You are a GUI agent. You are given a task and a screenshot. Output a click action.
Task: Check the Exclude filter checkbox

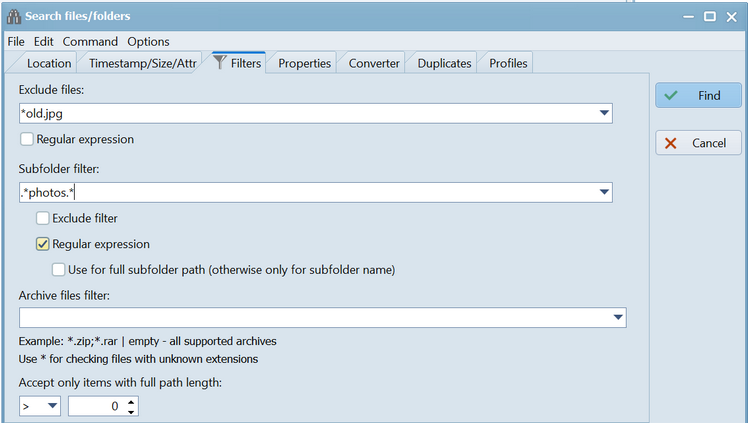(x=43, y=217)
